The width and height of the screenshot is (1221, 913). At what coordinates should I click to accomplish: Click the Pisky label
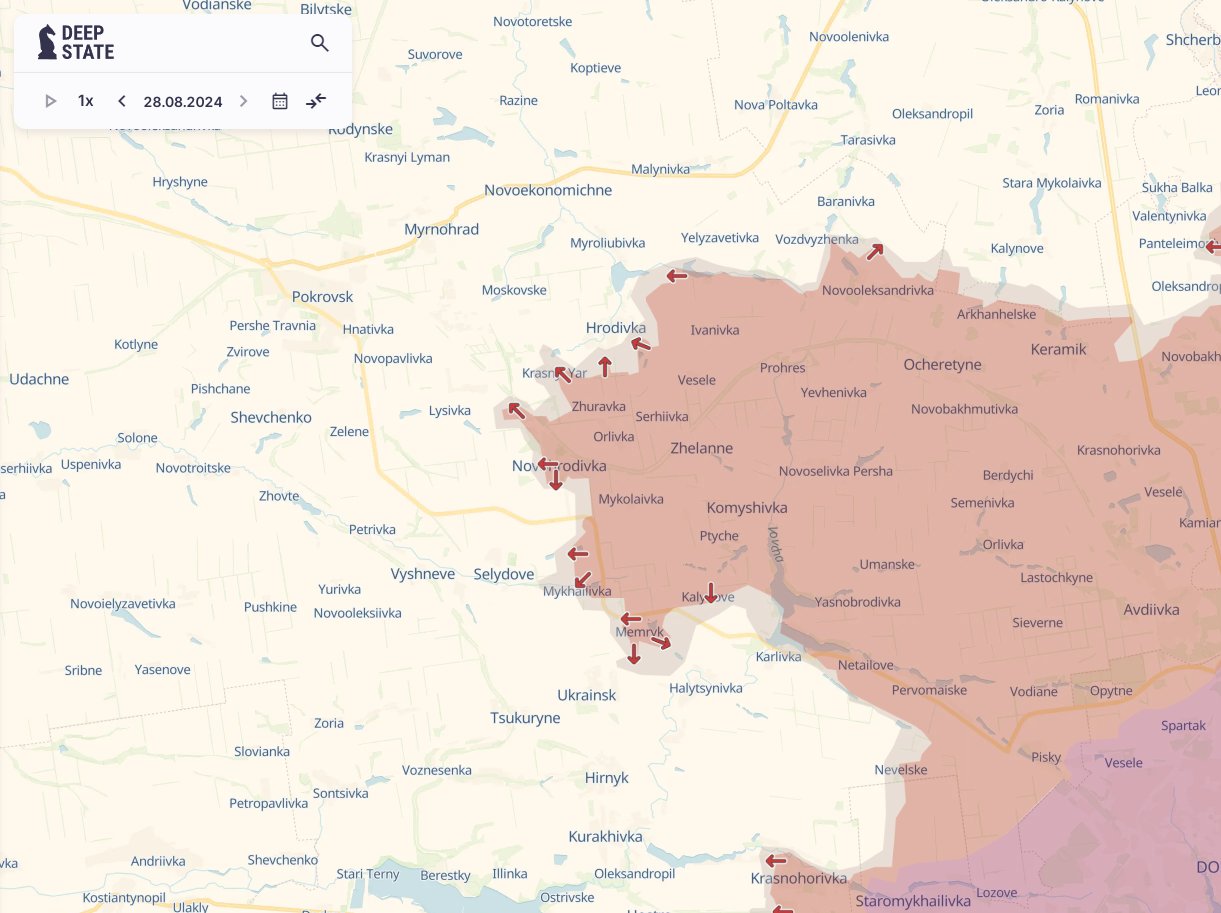pos(1046,757)
